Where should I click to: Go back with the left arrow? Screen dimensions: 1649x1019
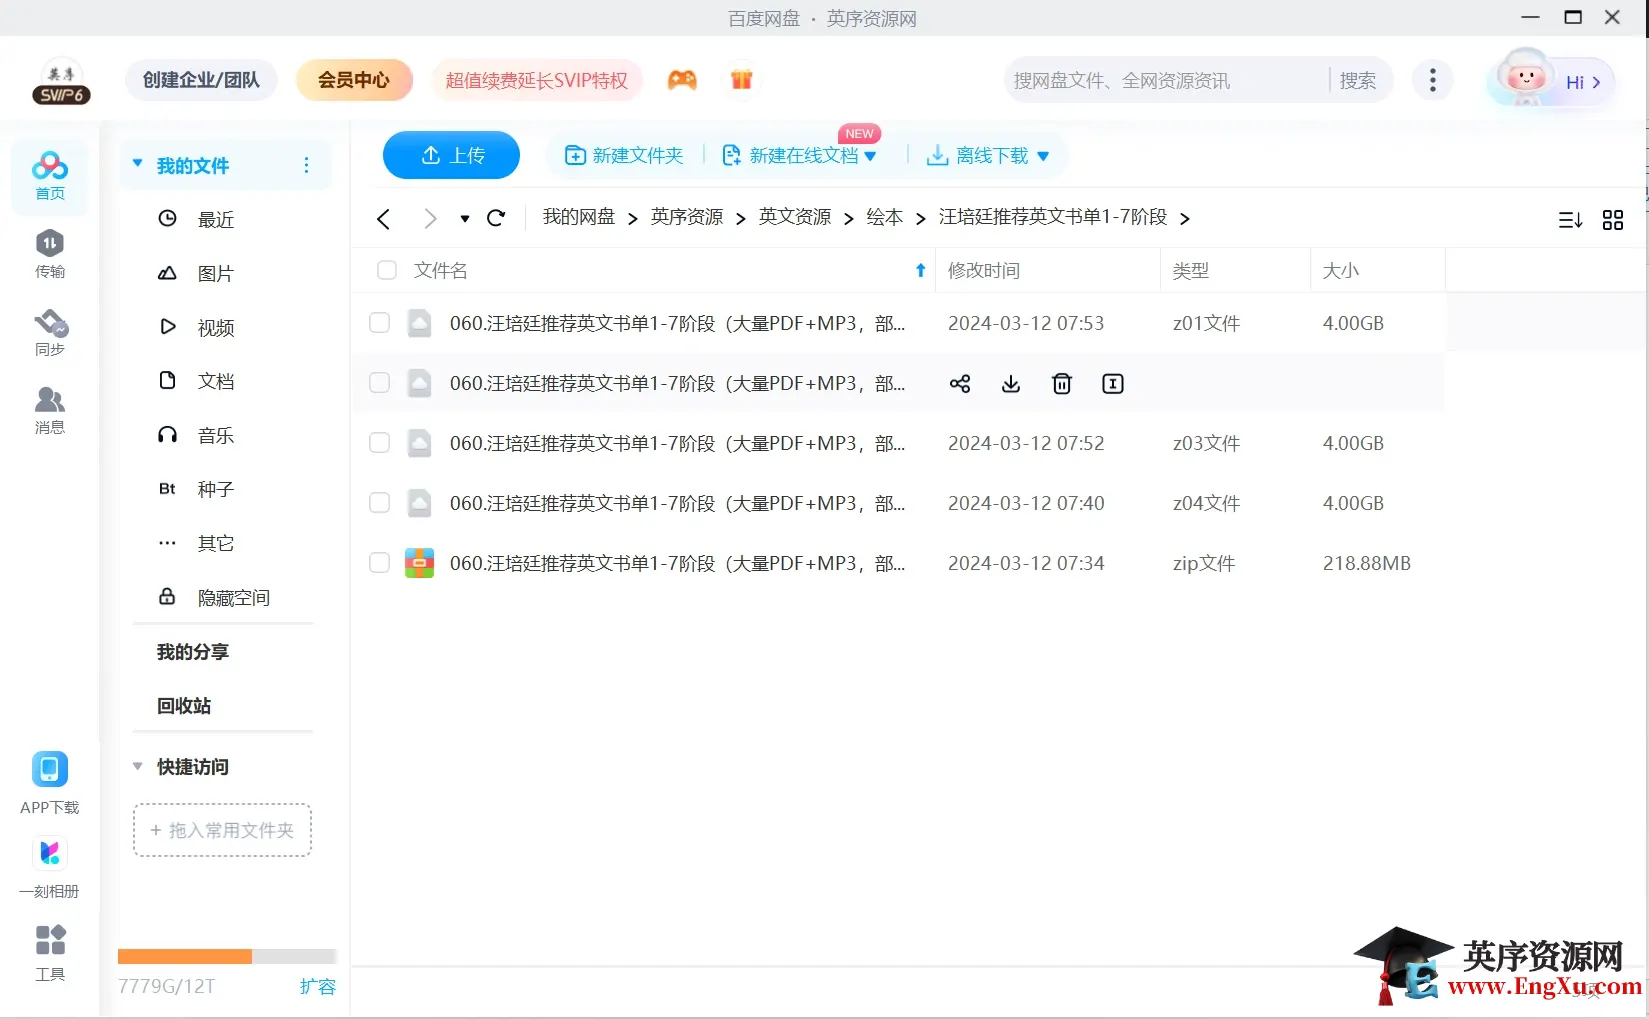[x=383, y=219]
